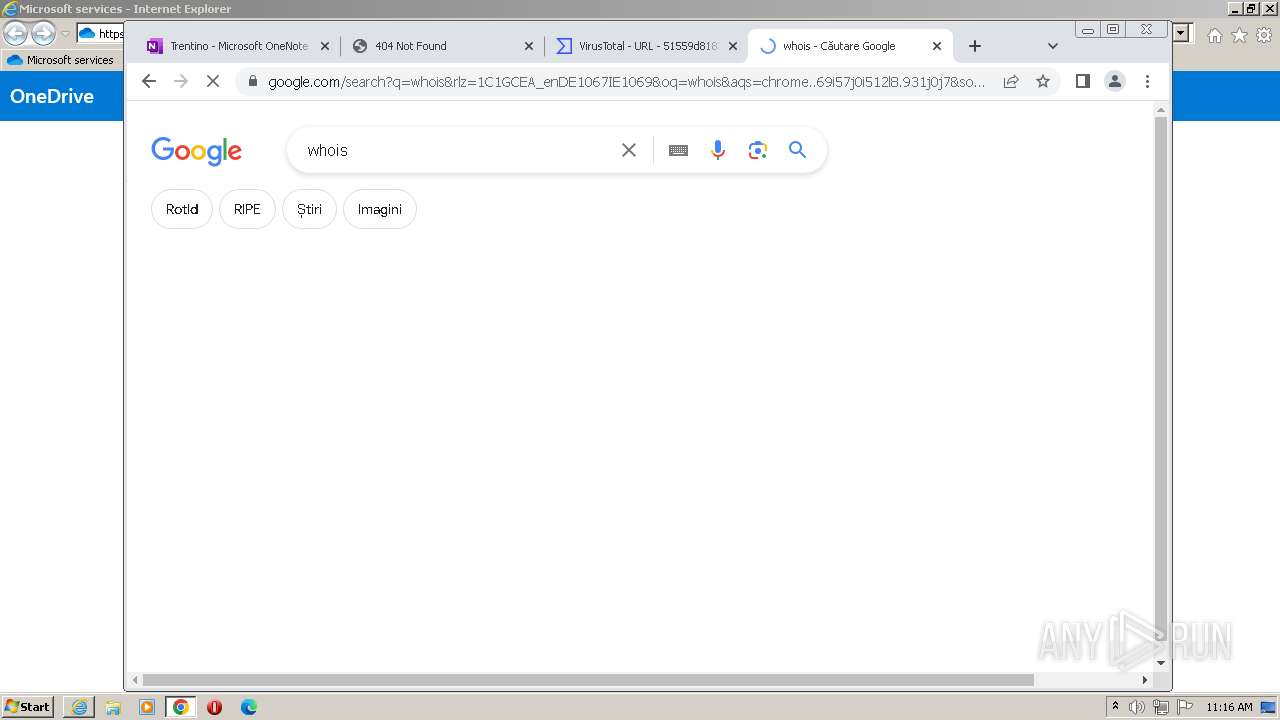The width and height of the screenshot is (1280, 720).
Task: Open Internet Explorer home icon
Action: point(1214,36)
